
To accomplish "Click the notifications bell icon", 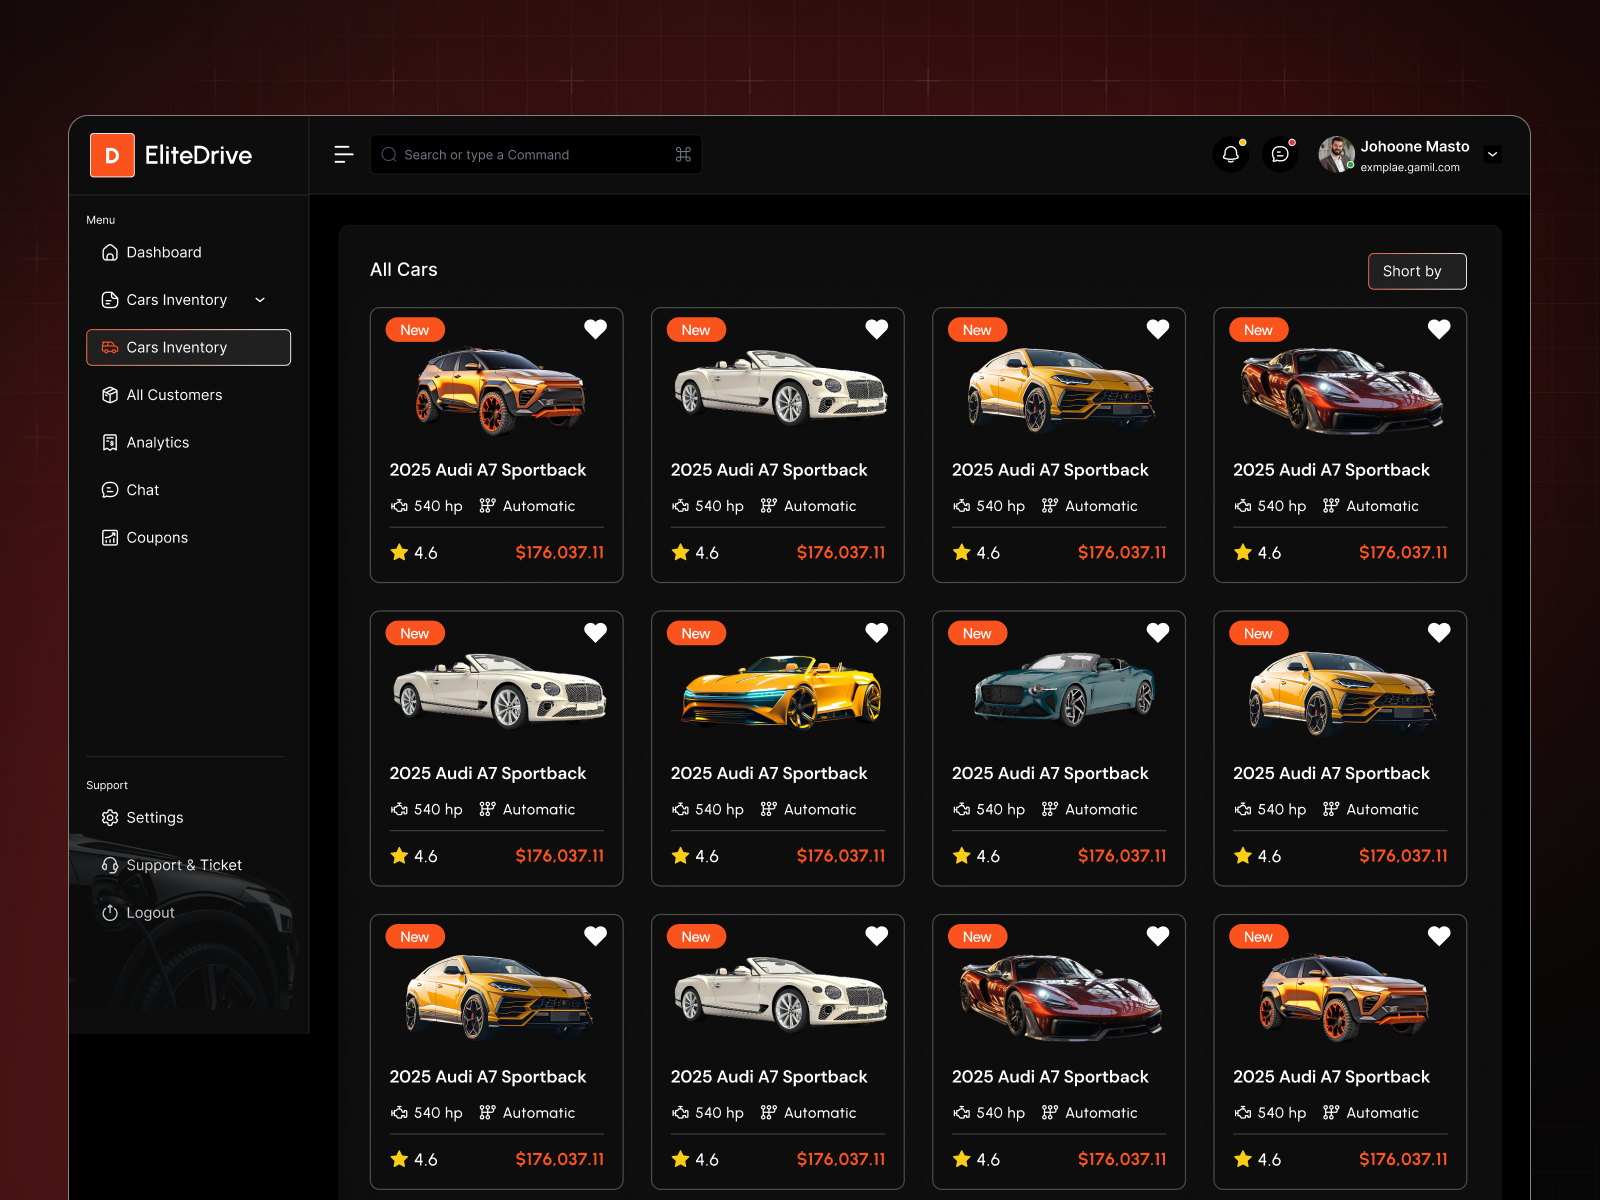I will [x=1231, y=154].
